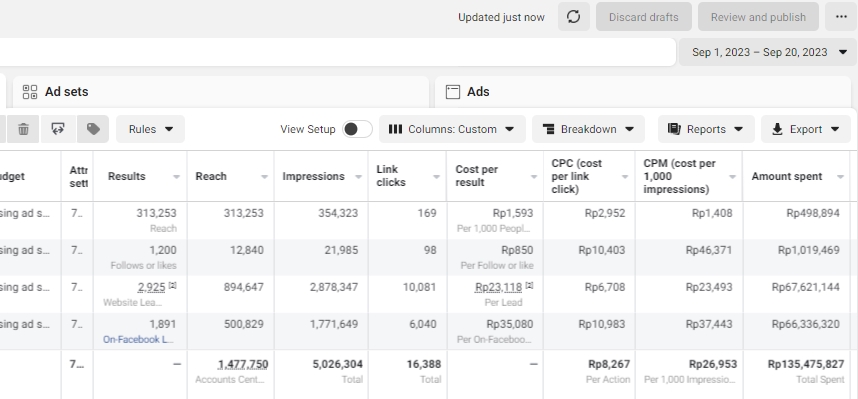
Task: Click the Updated just now status text
Action: [501, 18]
